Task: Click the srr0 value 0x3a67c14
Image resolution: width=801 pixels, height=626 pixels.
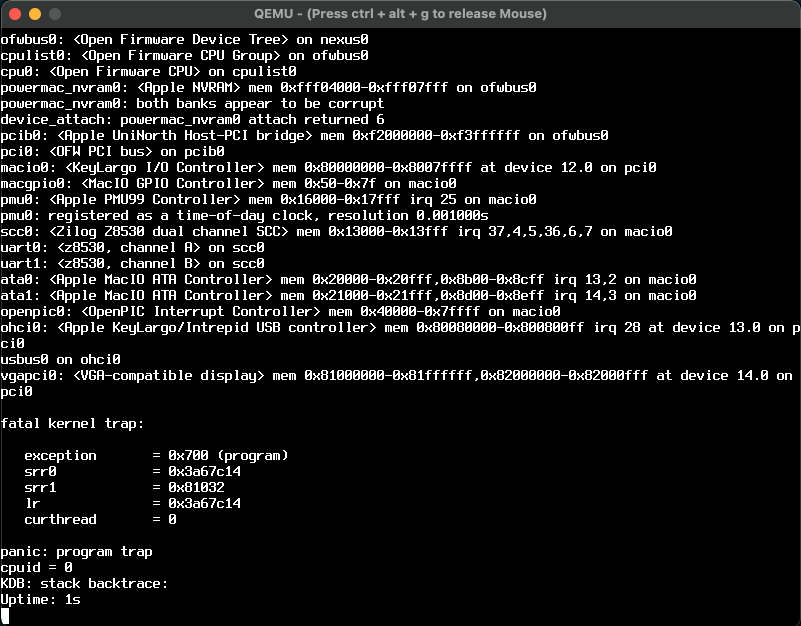Action: [204, 471]
